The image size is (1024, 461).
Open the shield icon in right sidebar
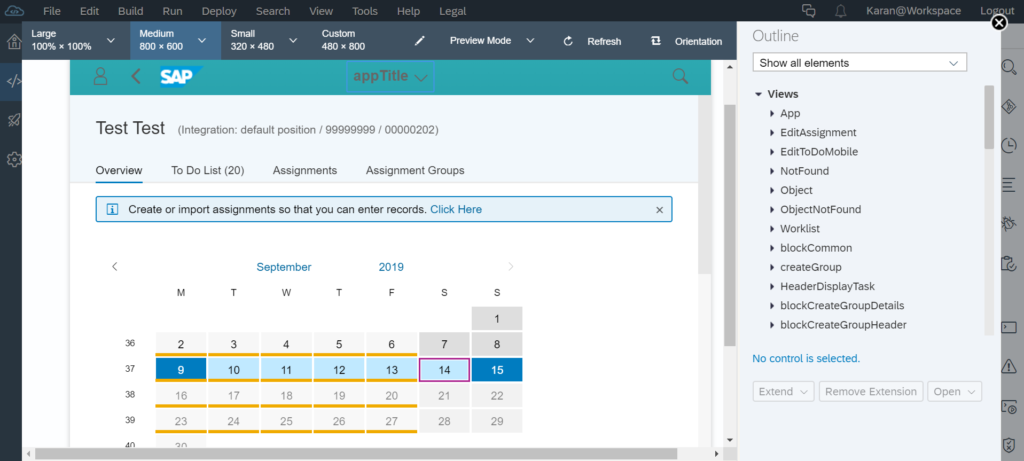click(x=1009, y=445)
